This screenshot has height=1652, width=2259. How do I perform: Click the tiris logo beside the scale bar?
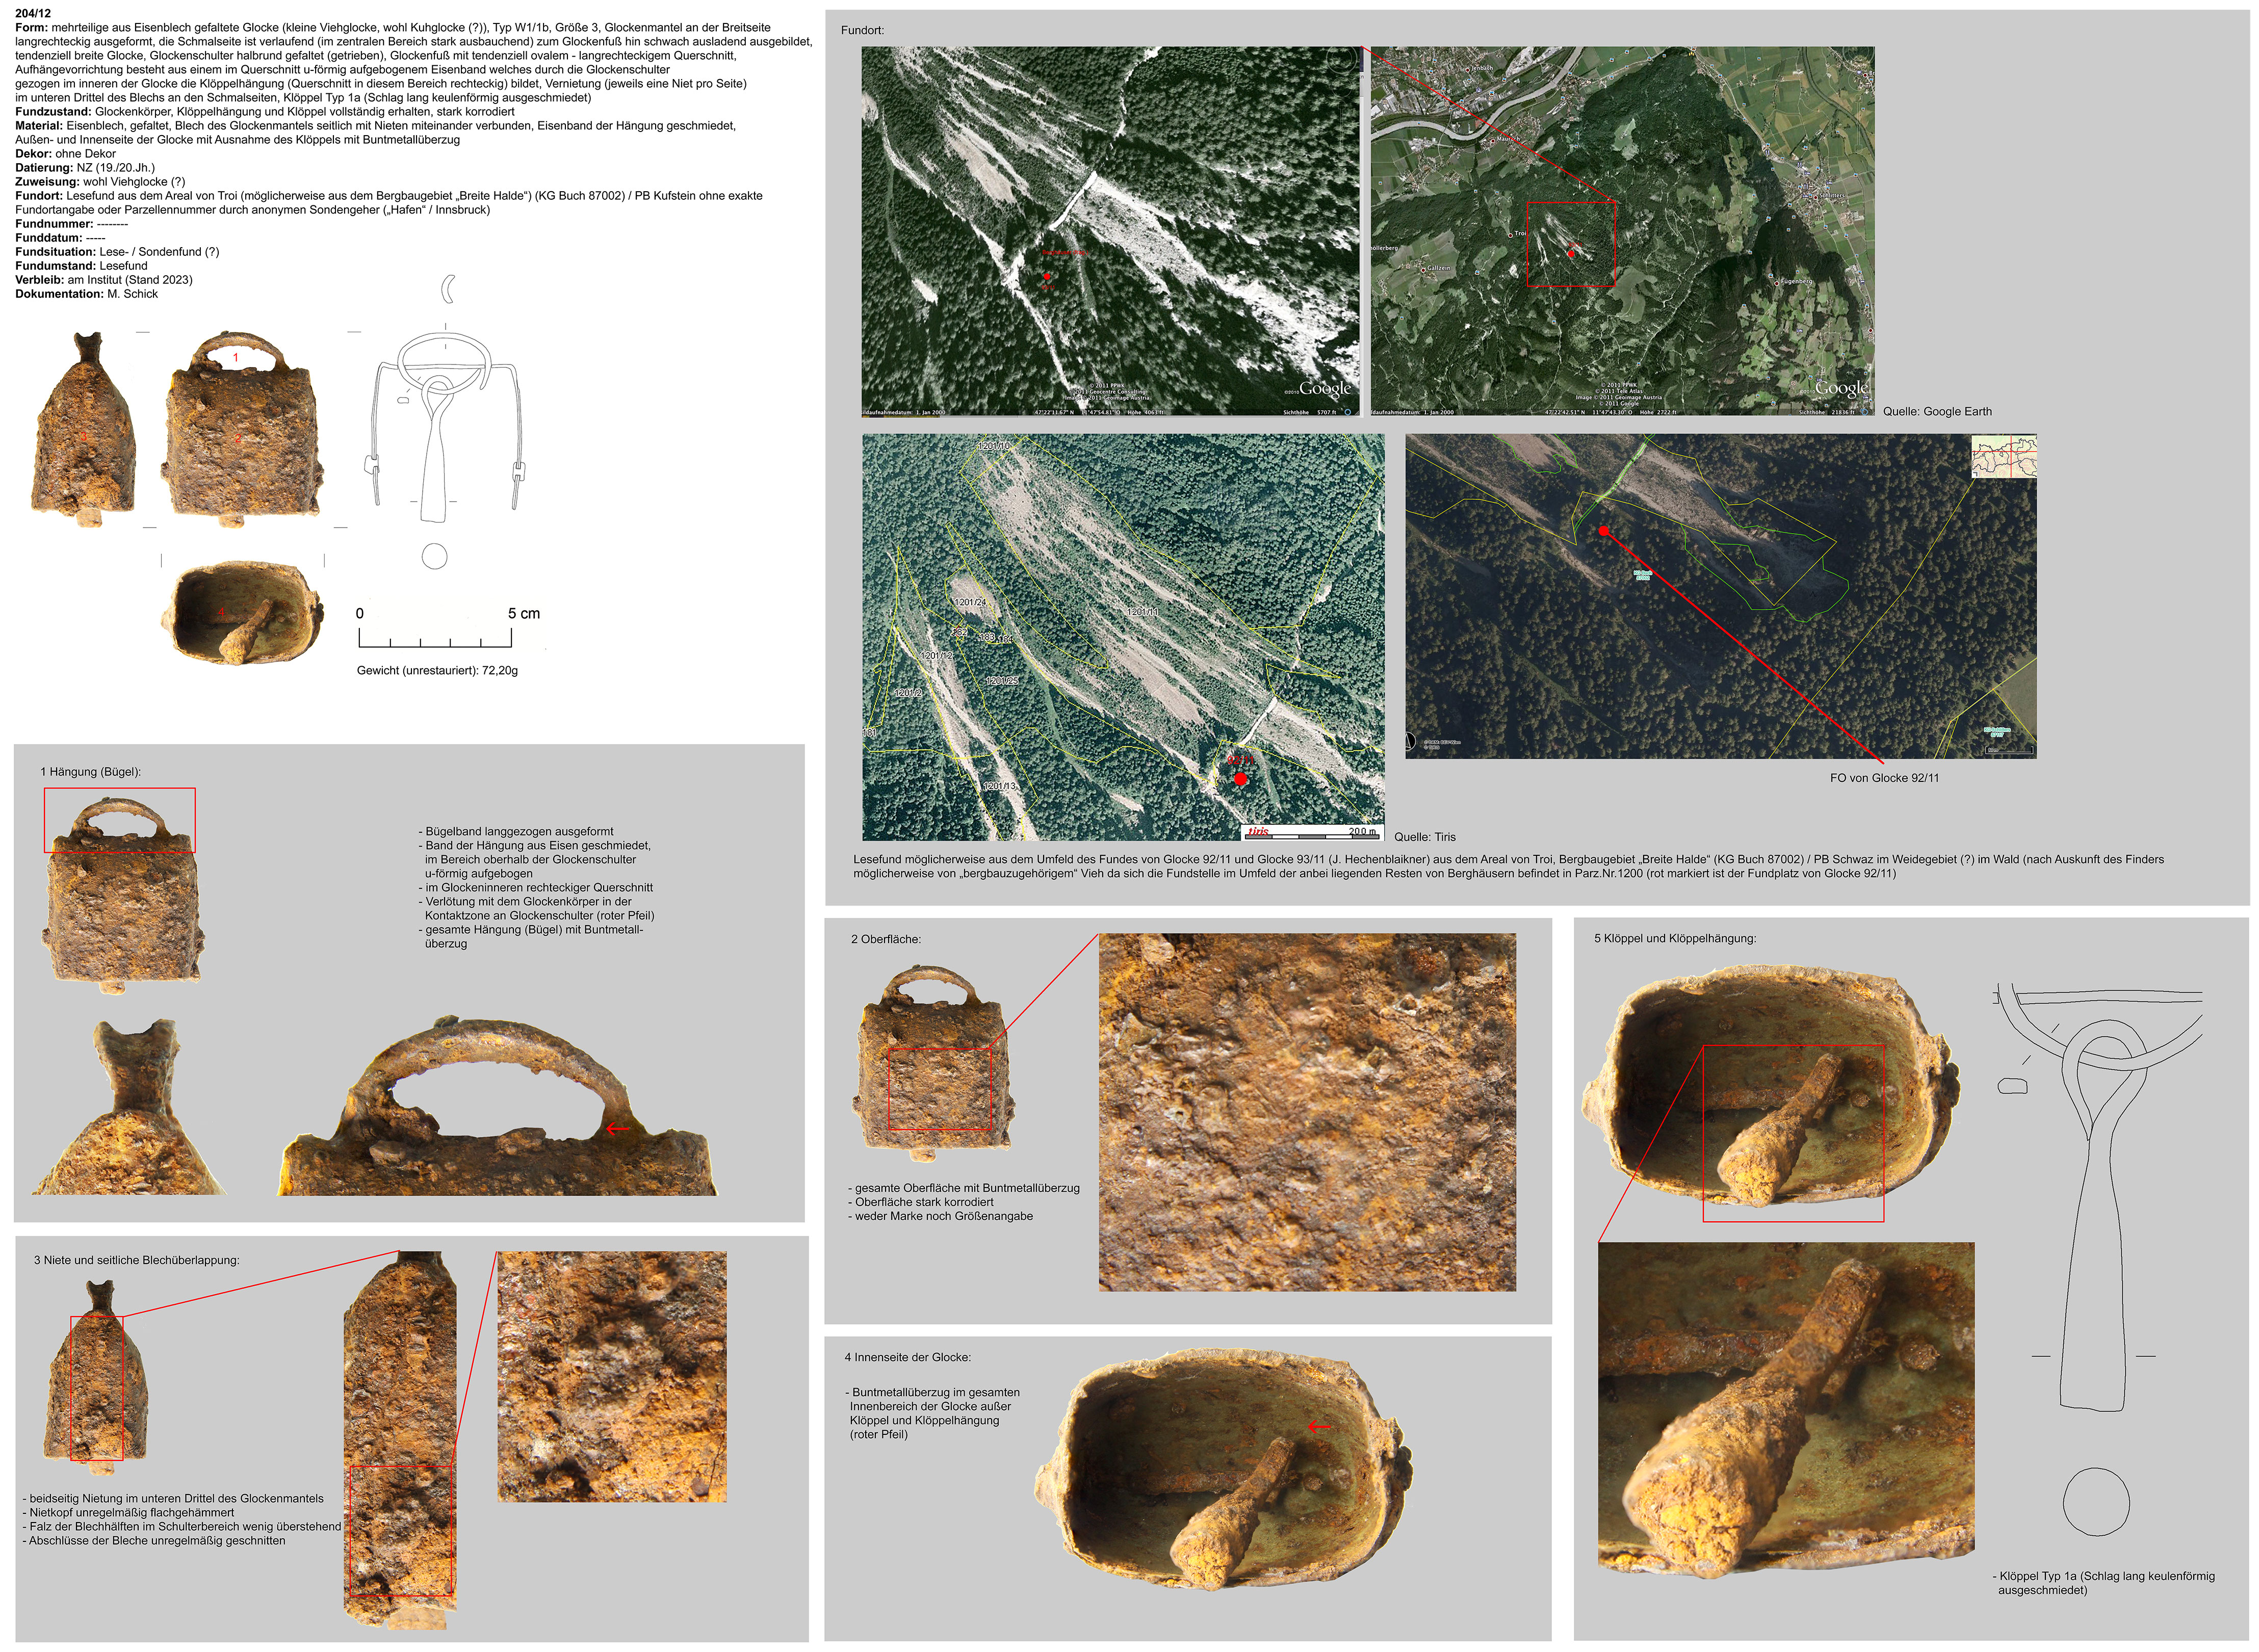1258,832
